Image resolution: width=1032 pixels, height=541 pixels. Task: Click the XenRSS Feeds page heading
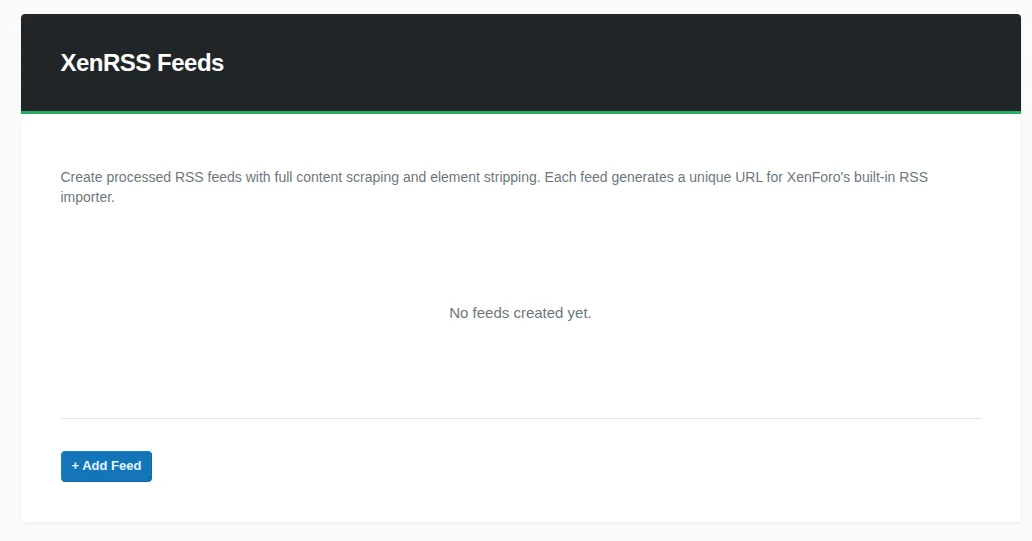142,63
